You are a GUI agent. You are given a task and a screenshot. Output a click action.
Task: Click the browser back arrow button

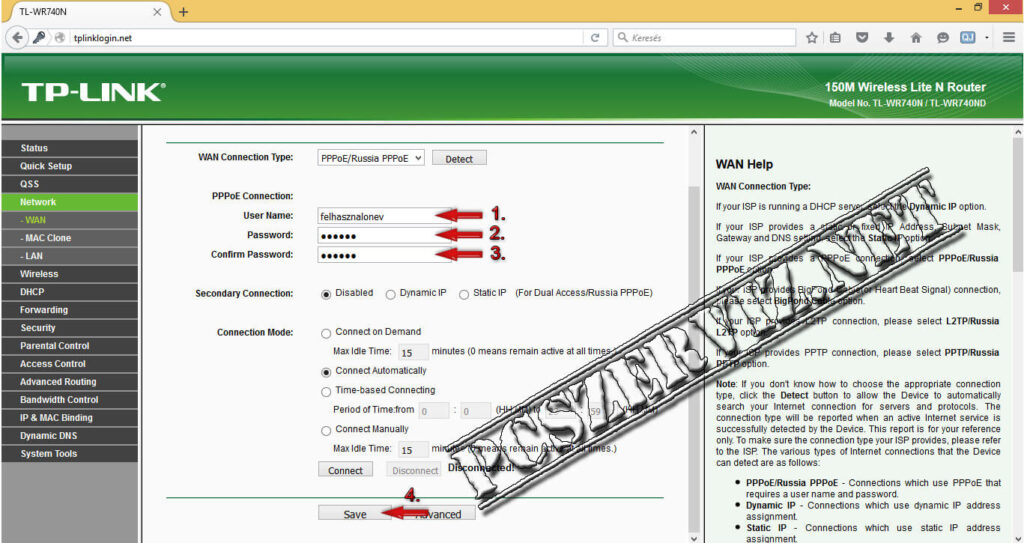[x=18, y=38]
